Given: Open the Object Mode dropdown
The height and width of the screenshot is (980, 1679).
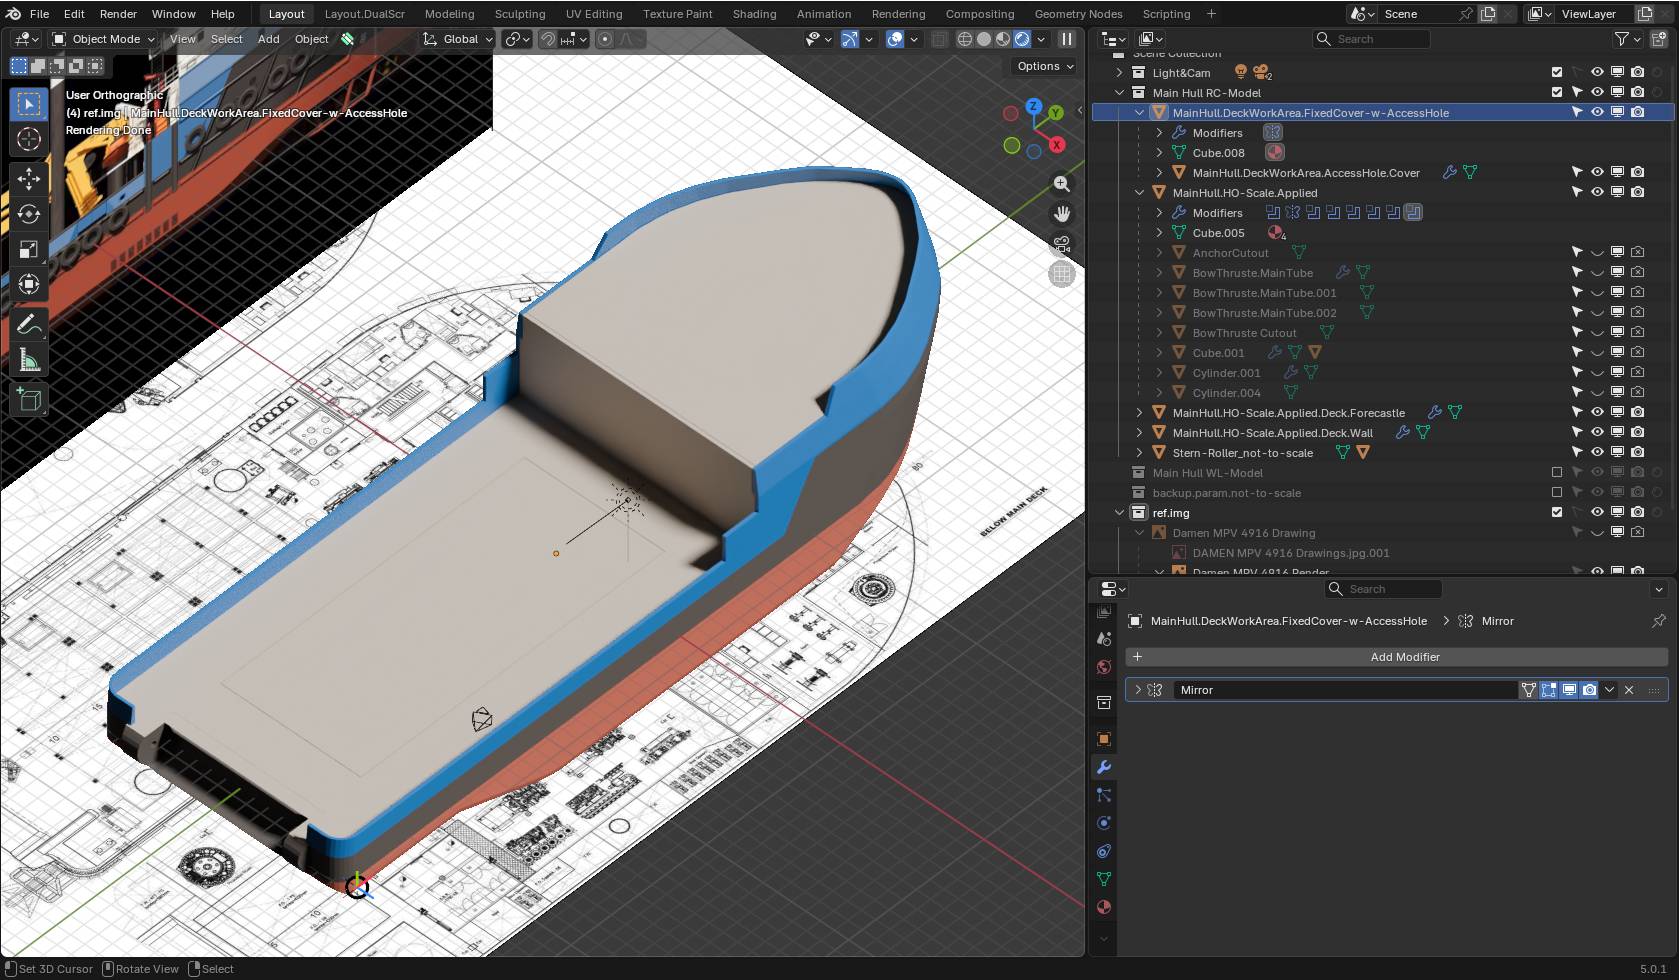Looking at the screenshot, I should click(105, 39).
